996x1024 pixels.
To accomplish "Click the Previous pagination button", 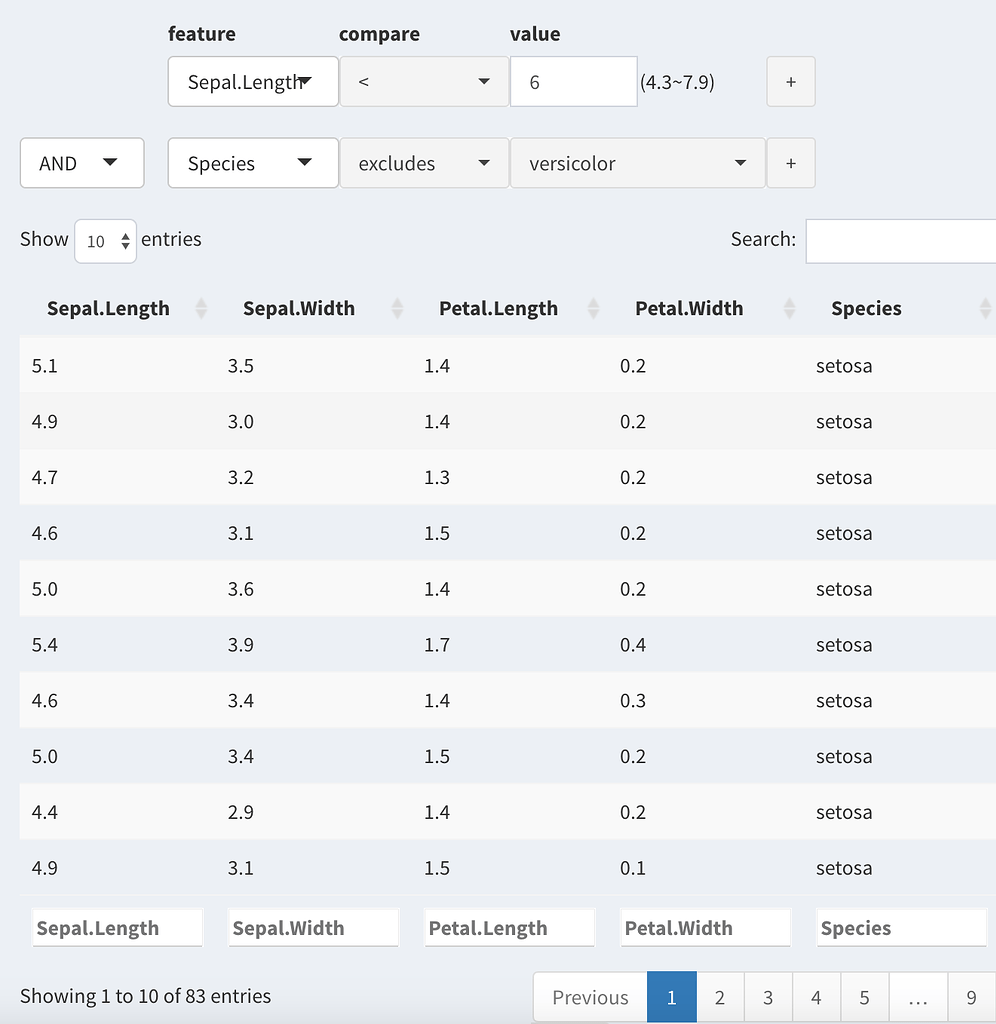I will [x=590, y=997].
